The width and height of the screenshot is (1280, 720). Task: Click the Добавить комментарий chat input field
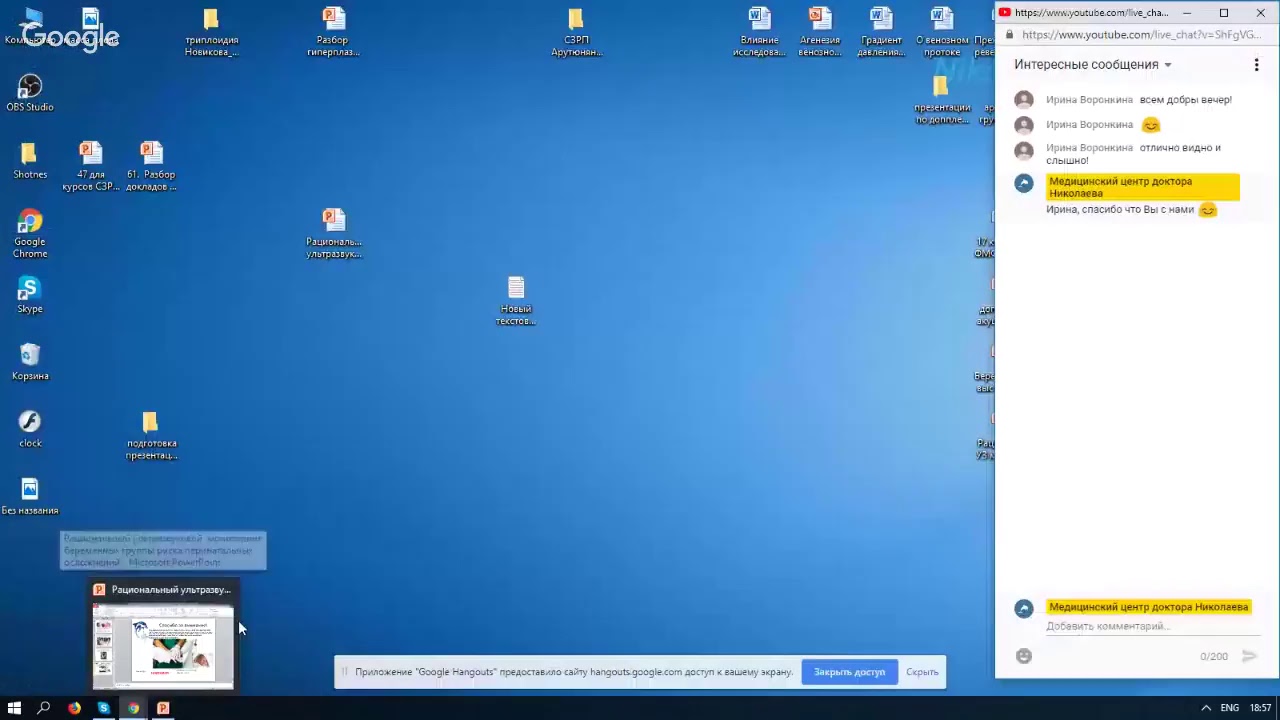tap(1151, 626)
